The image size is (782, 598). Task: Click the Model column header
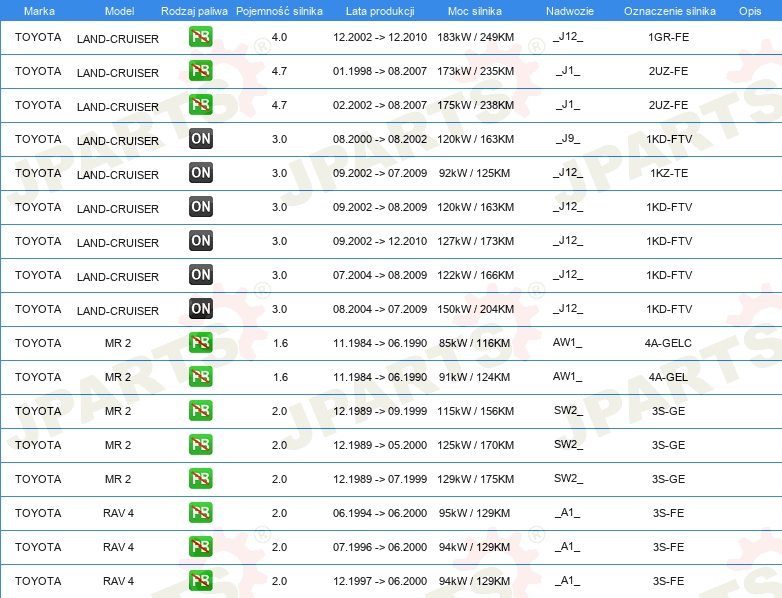click(119, 11)
